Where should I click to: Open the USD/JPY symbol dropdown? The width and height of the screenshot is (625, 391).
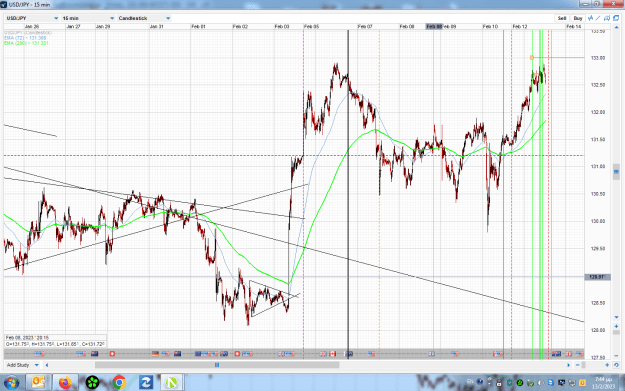pyautogui.click(x=32, y=18)
